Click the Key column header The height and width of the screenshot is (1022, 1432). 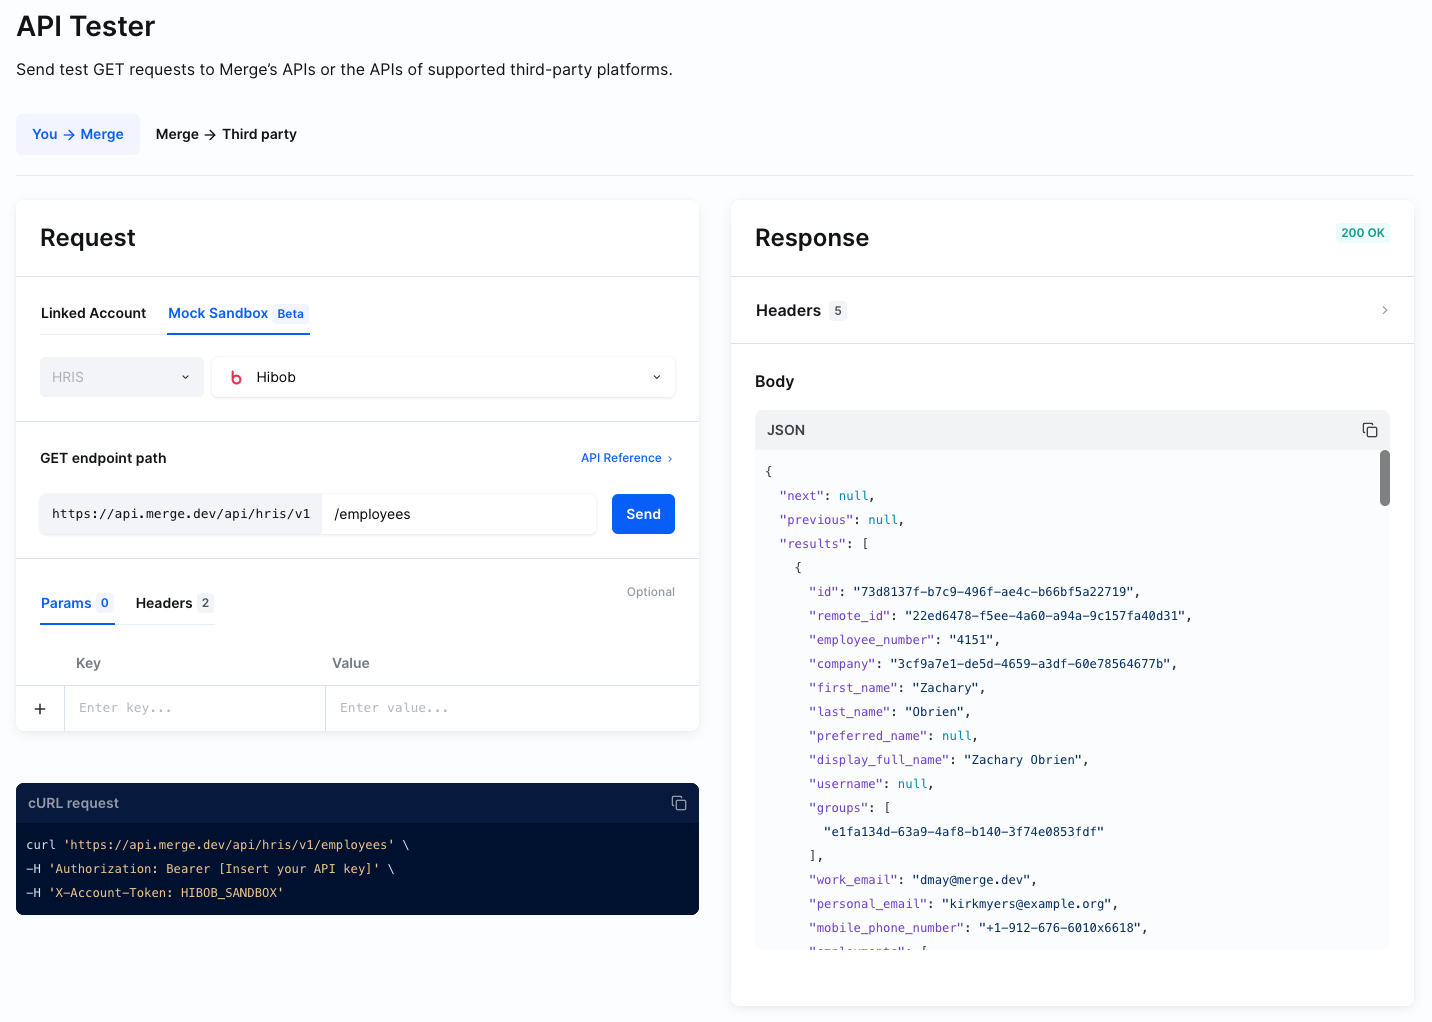pyautogui.click(x=88, y=663)
